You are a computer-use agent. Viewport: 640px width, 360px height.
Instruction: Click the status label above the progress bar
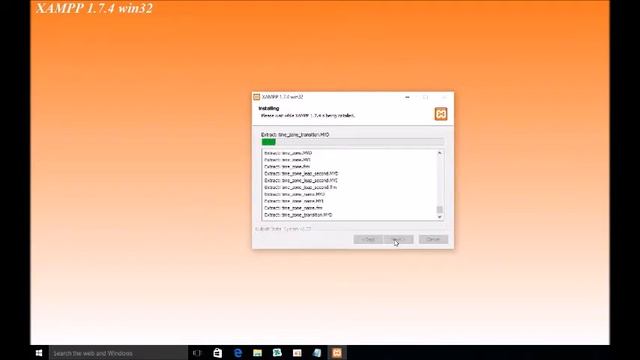[x=295, y=134]
